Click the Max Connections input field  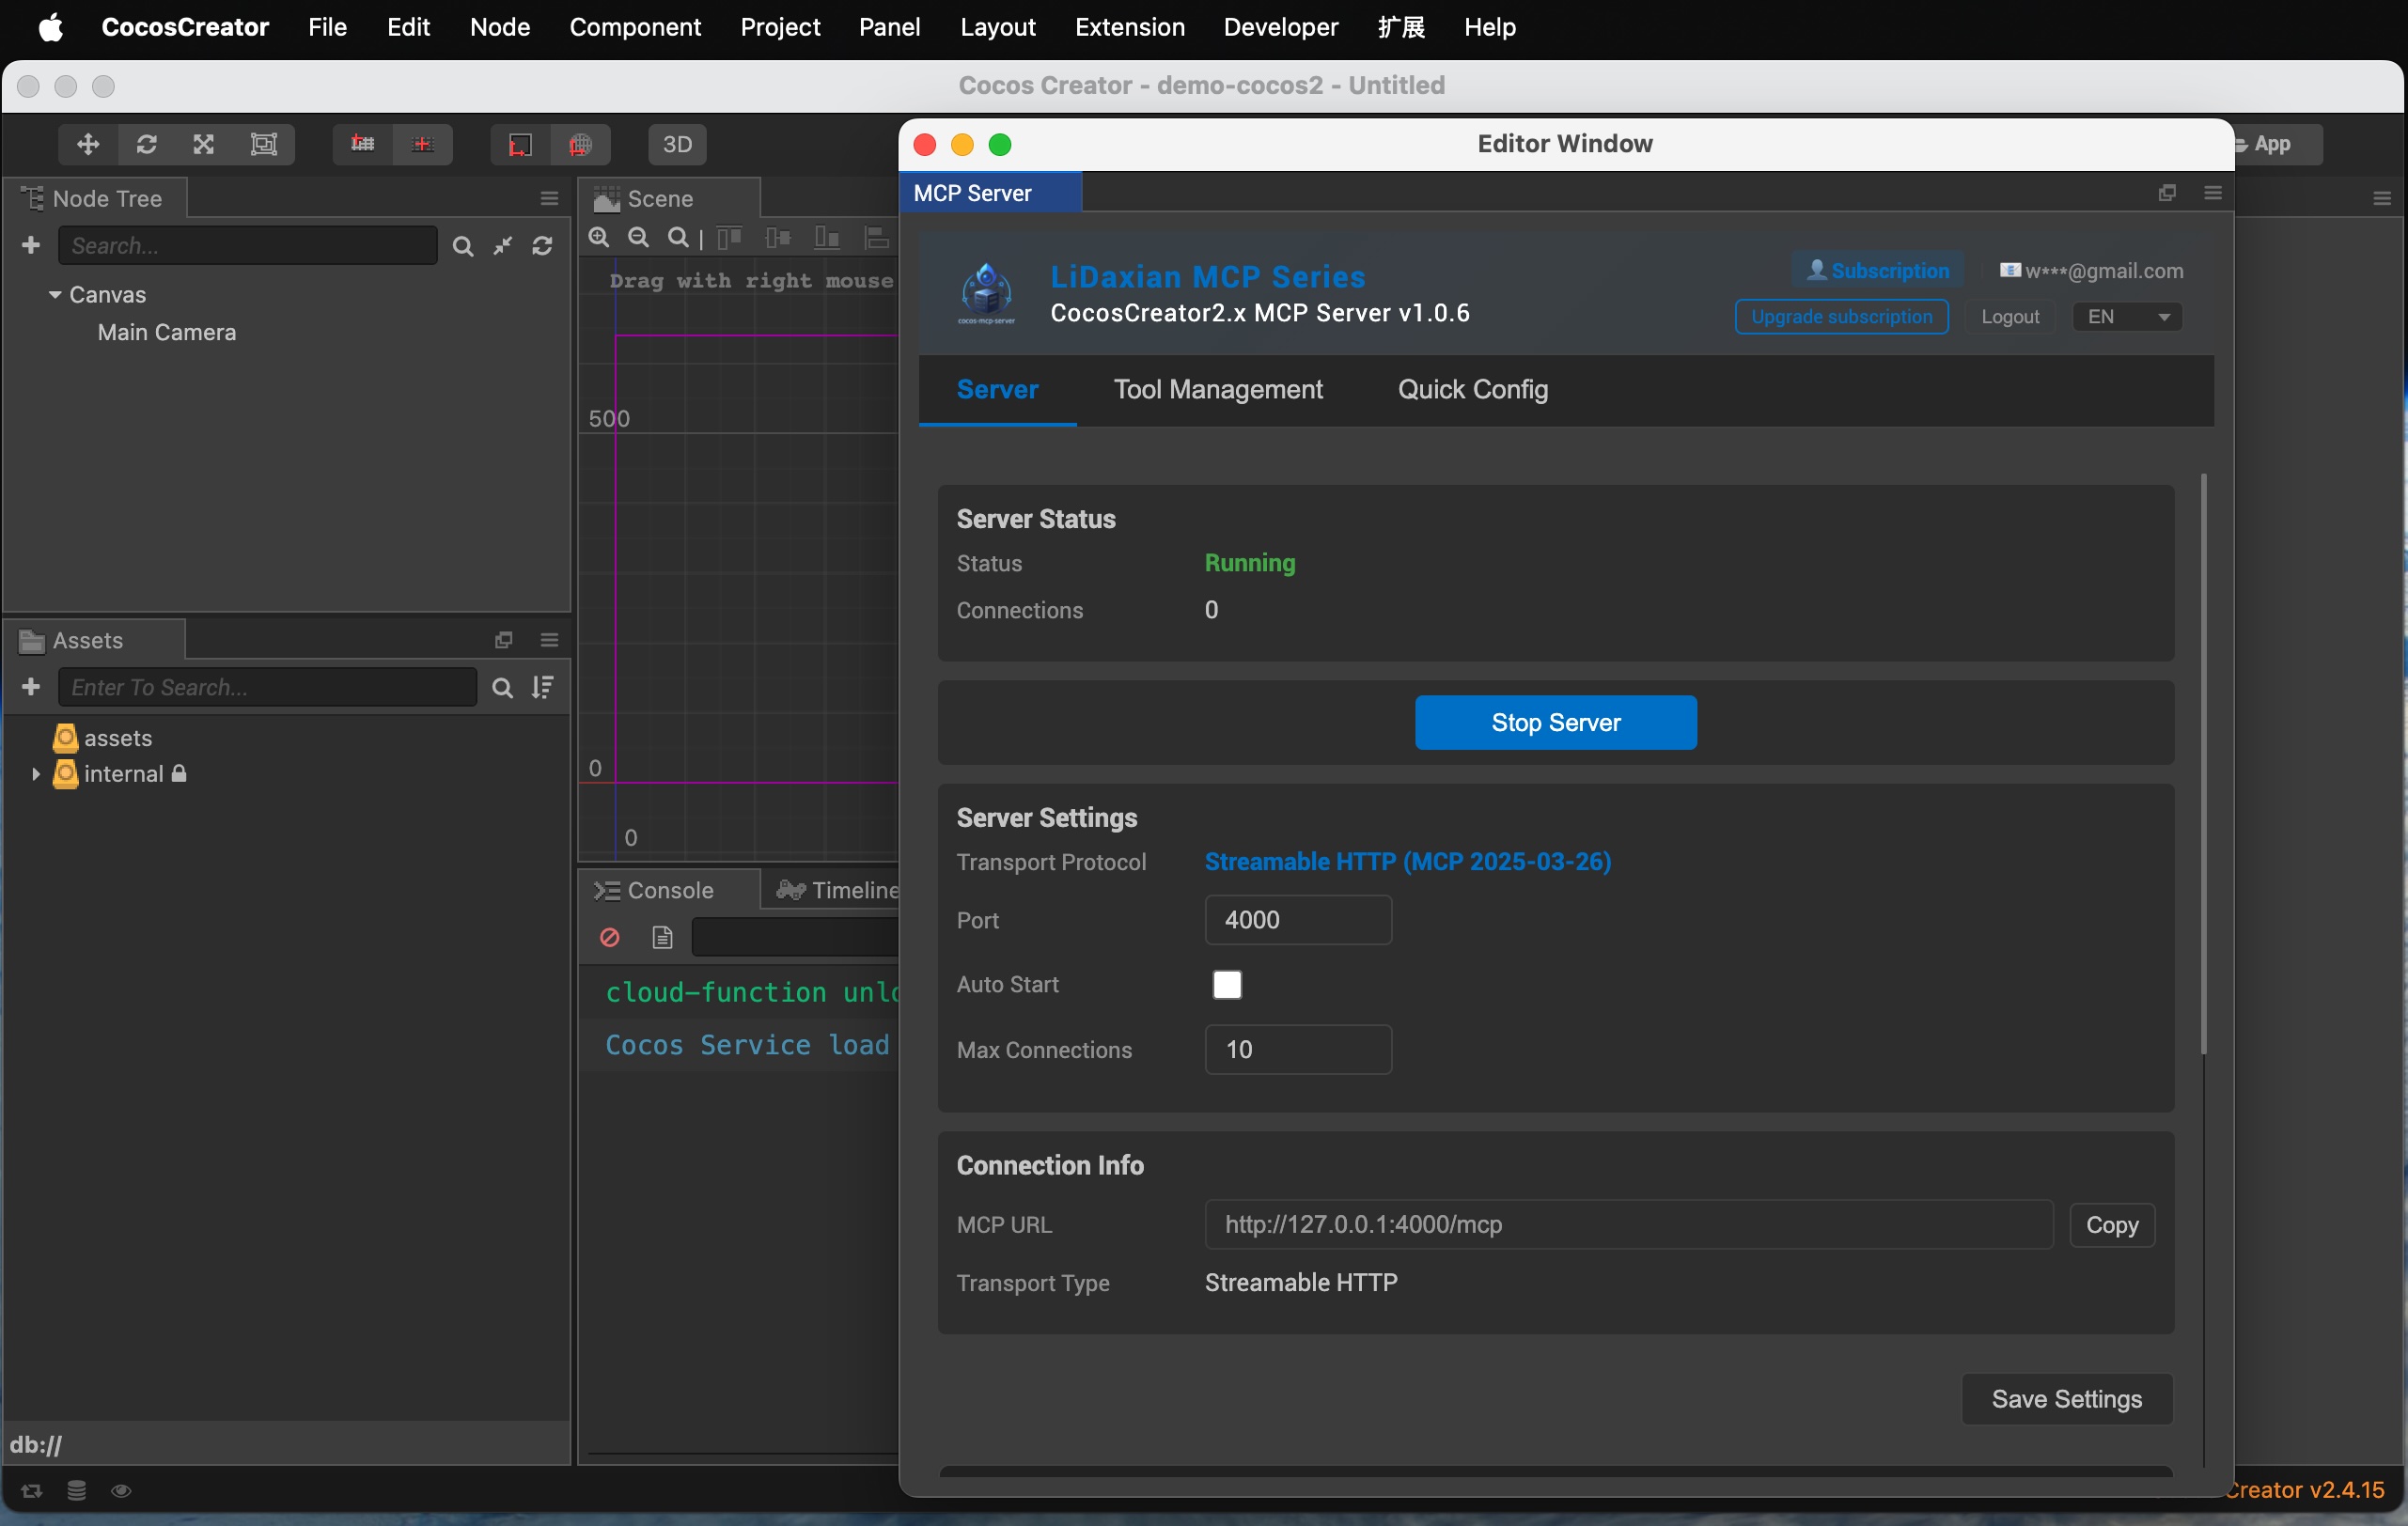click(1298, 1049)
